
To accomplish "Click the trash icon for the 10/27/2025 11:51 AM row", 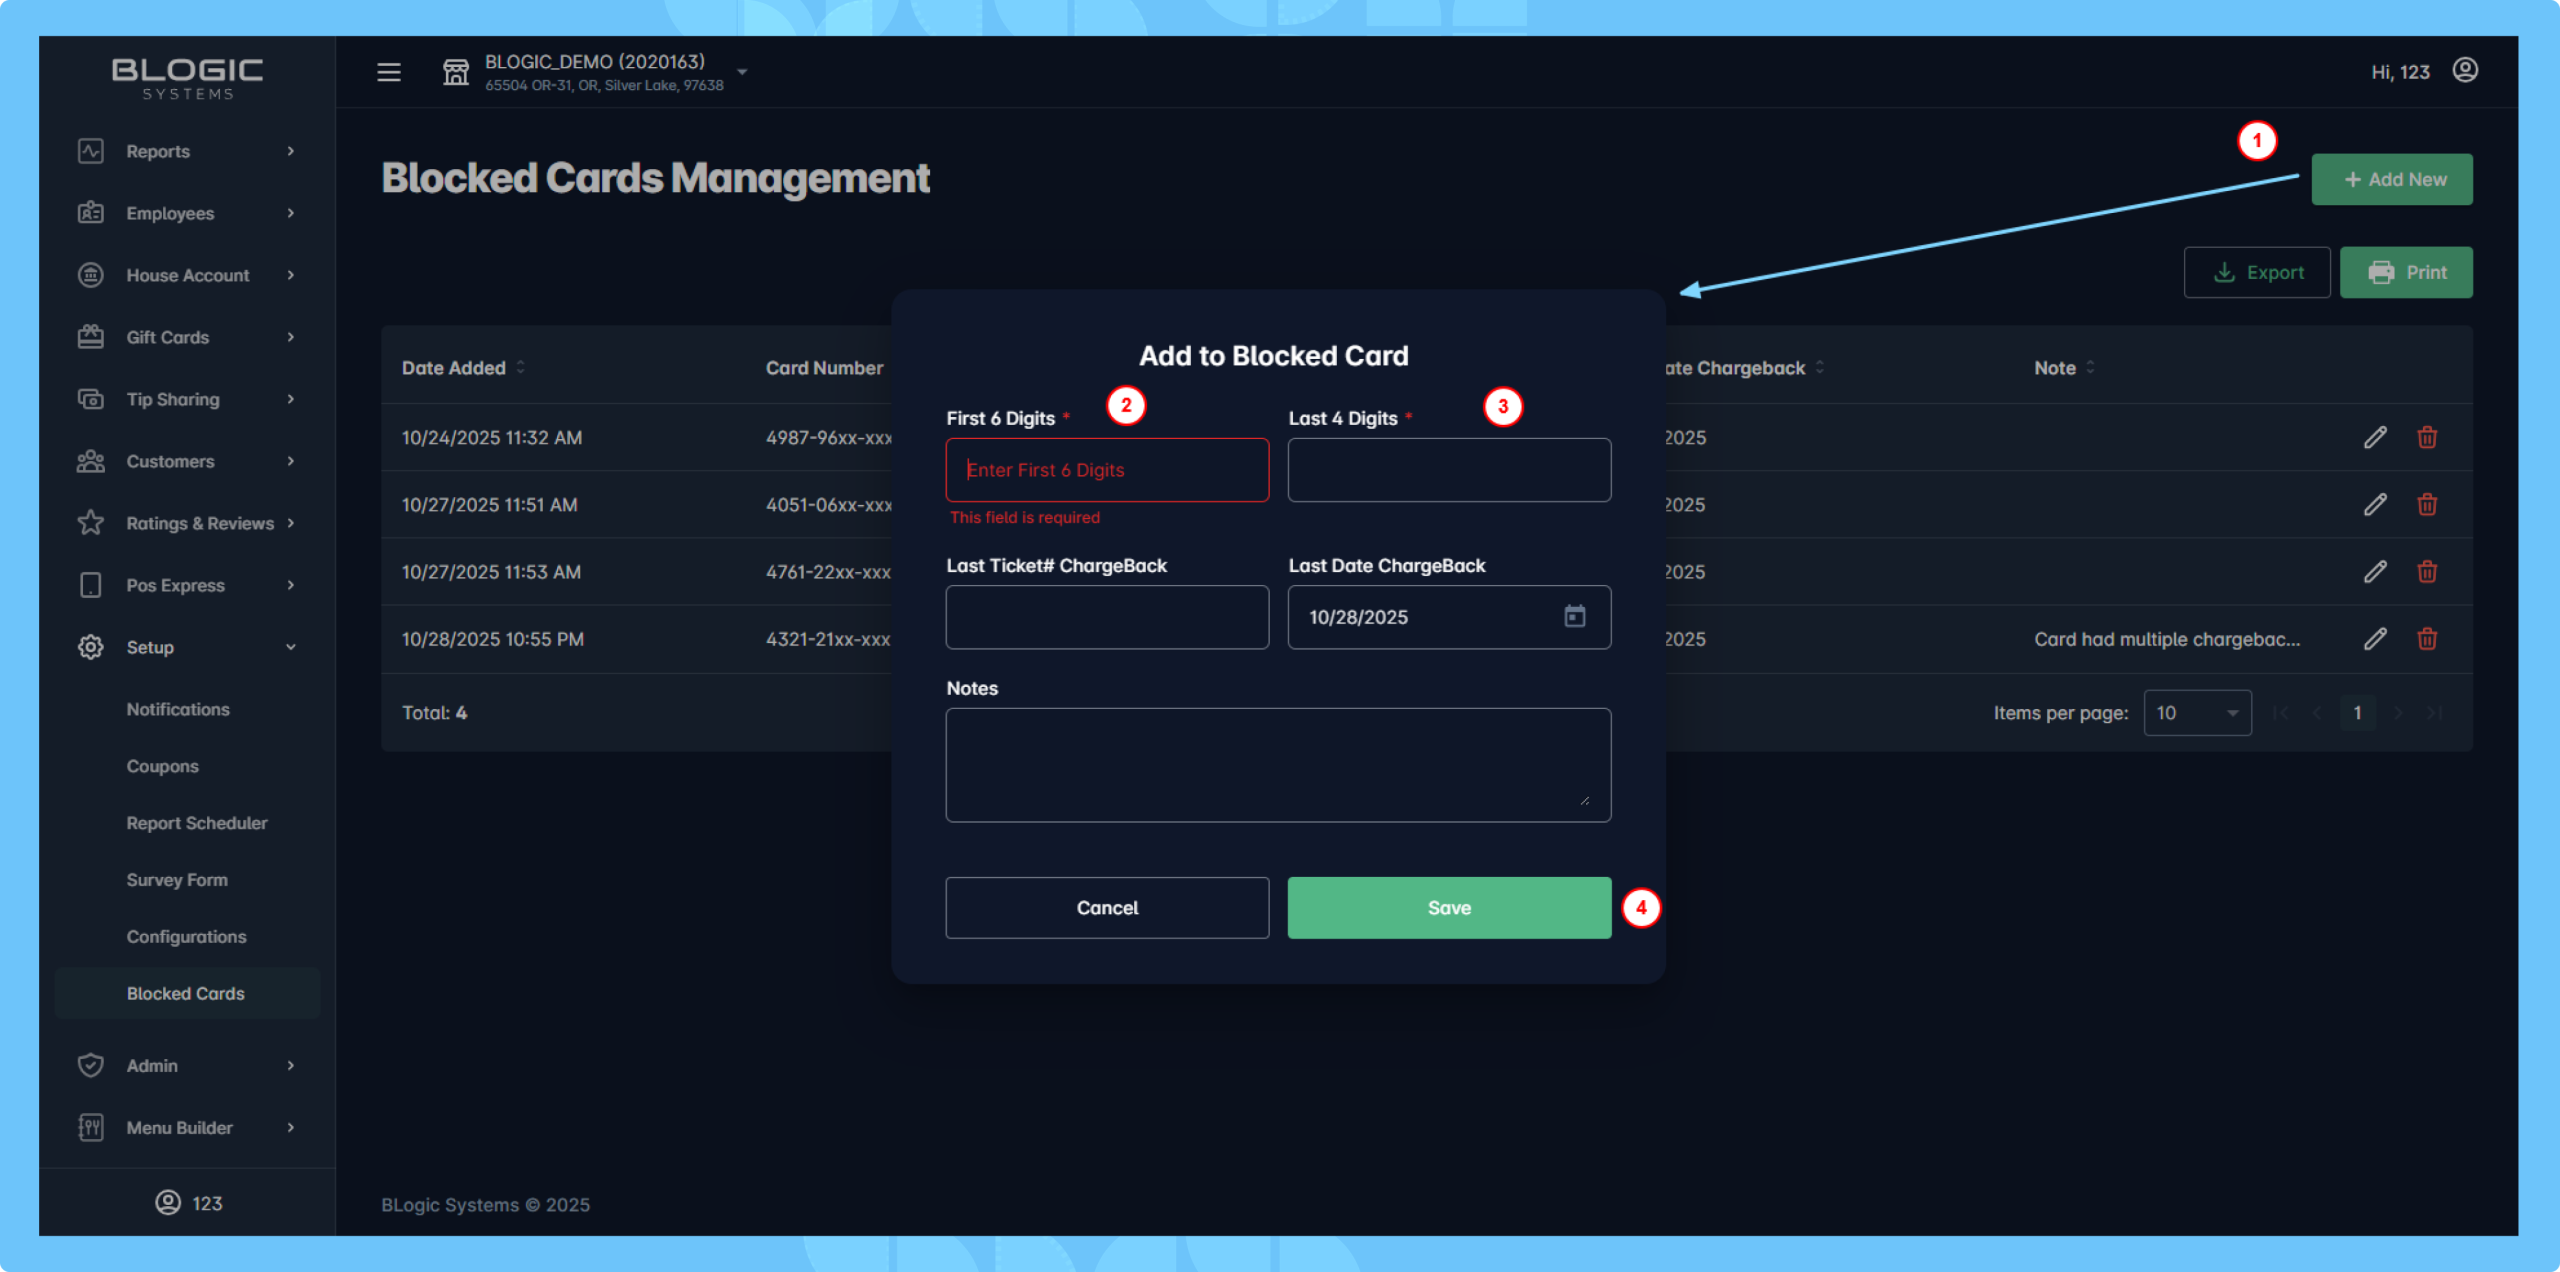I will (2427, 504).
